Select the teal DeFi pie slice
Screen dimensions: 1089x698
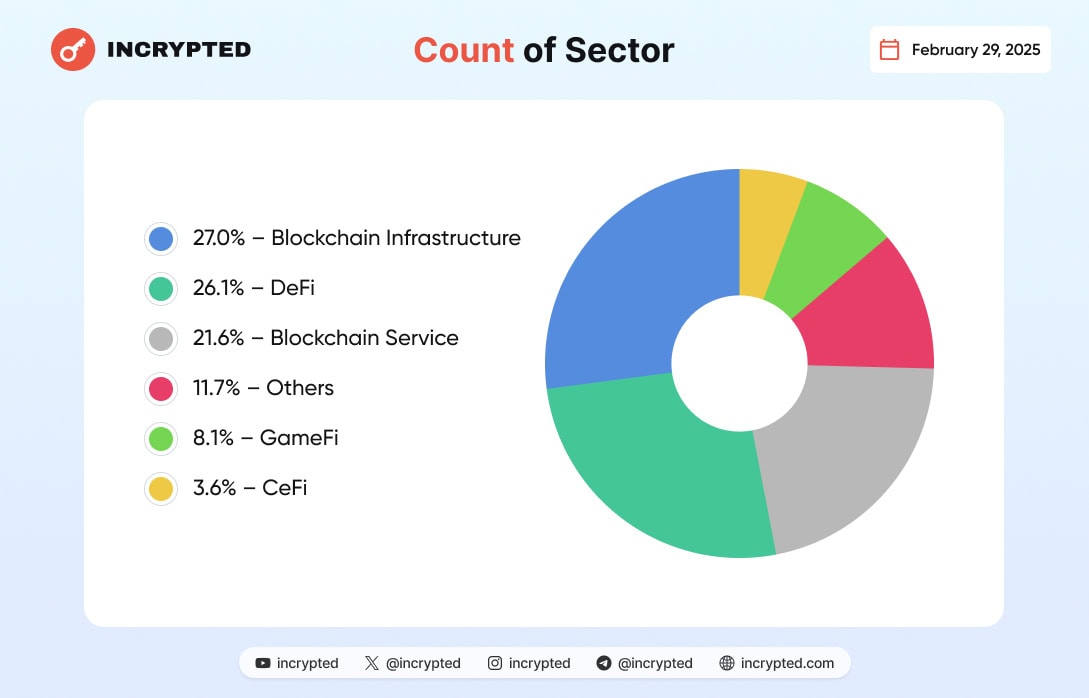click(650, 470)
